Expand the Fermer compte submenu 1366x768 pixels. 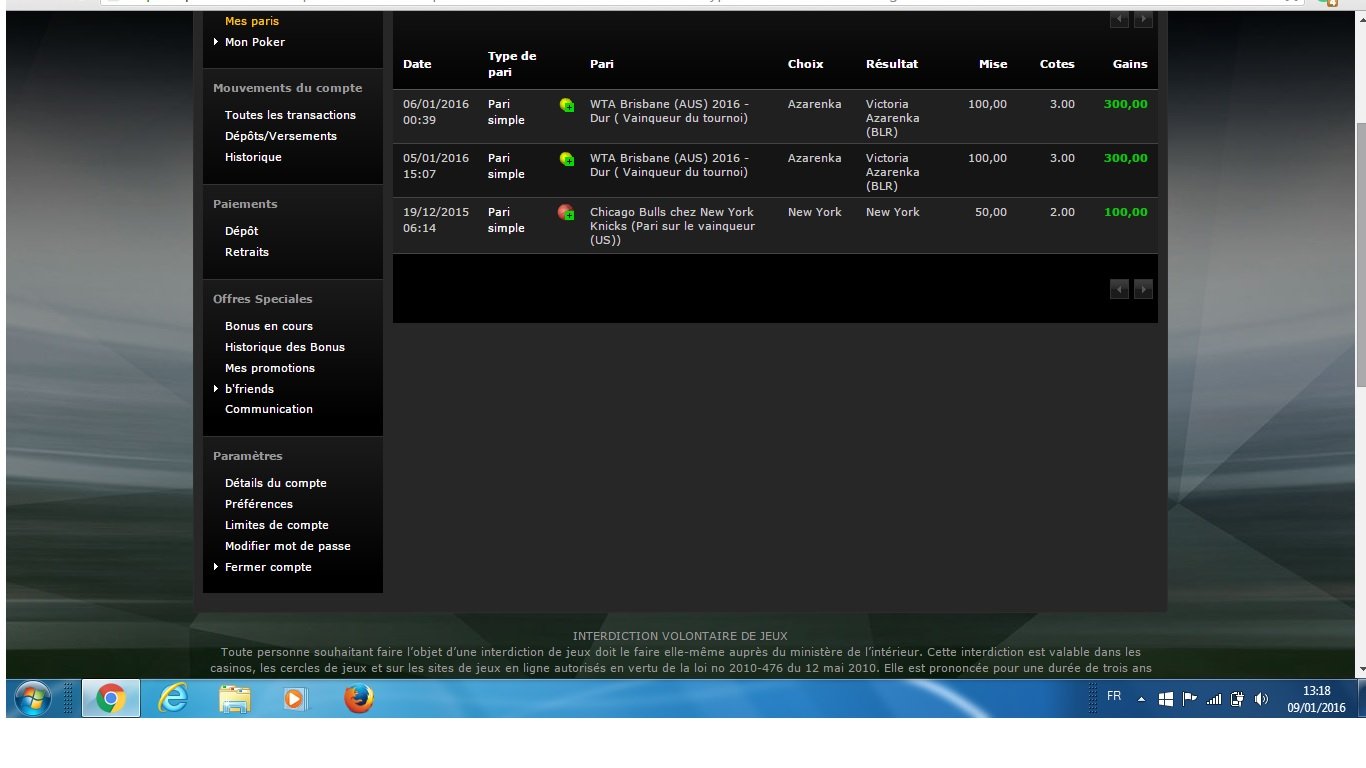point(217,567)
